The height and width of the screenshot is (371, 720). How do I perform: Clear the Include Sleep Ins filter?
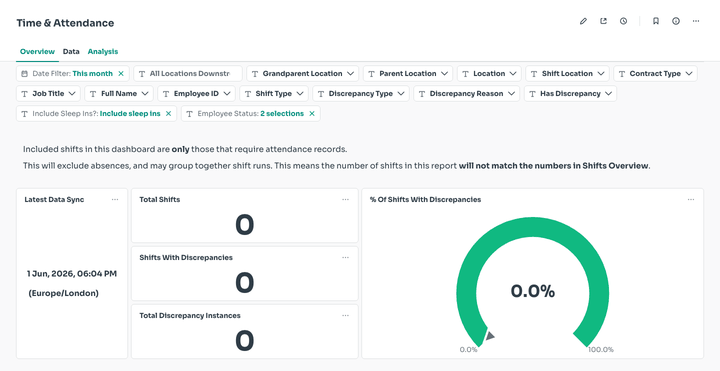(169, 113)
